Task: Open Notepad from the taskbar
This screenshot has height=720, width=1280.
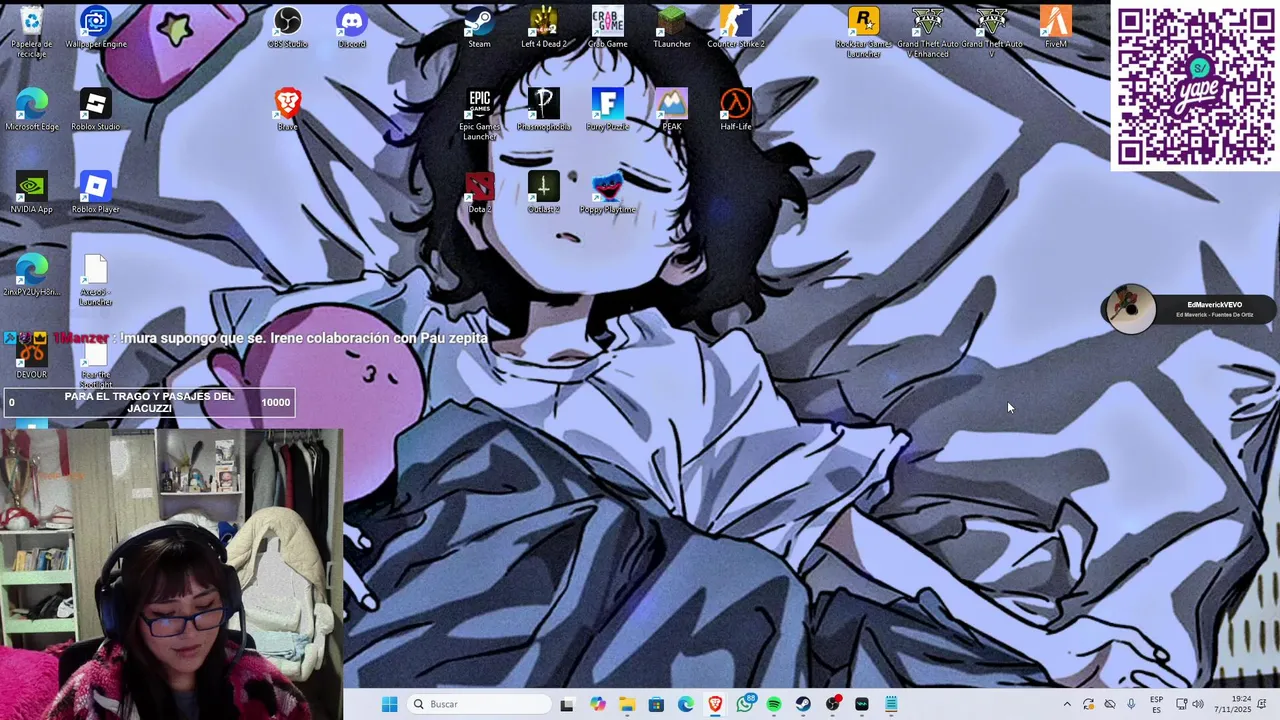Action: pos(891,704)
